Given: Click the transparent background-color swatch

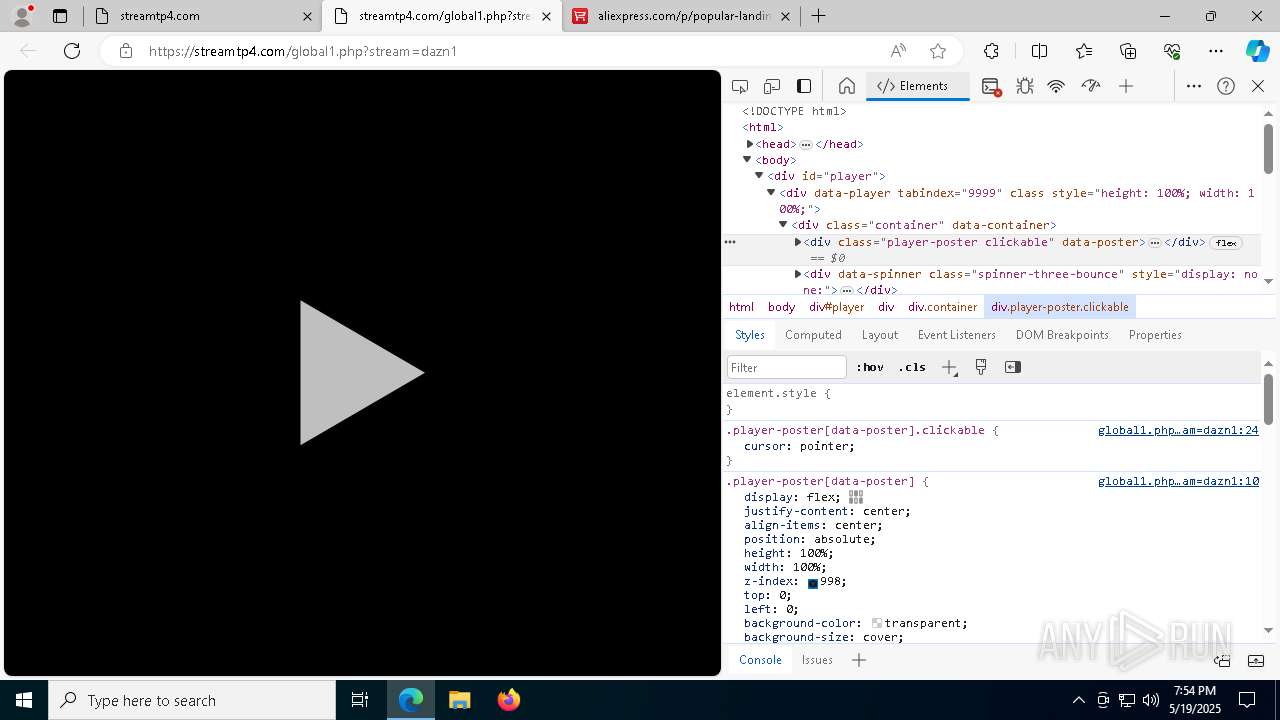Looking at the screenshot, I should click(x=877, y=623).
